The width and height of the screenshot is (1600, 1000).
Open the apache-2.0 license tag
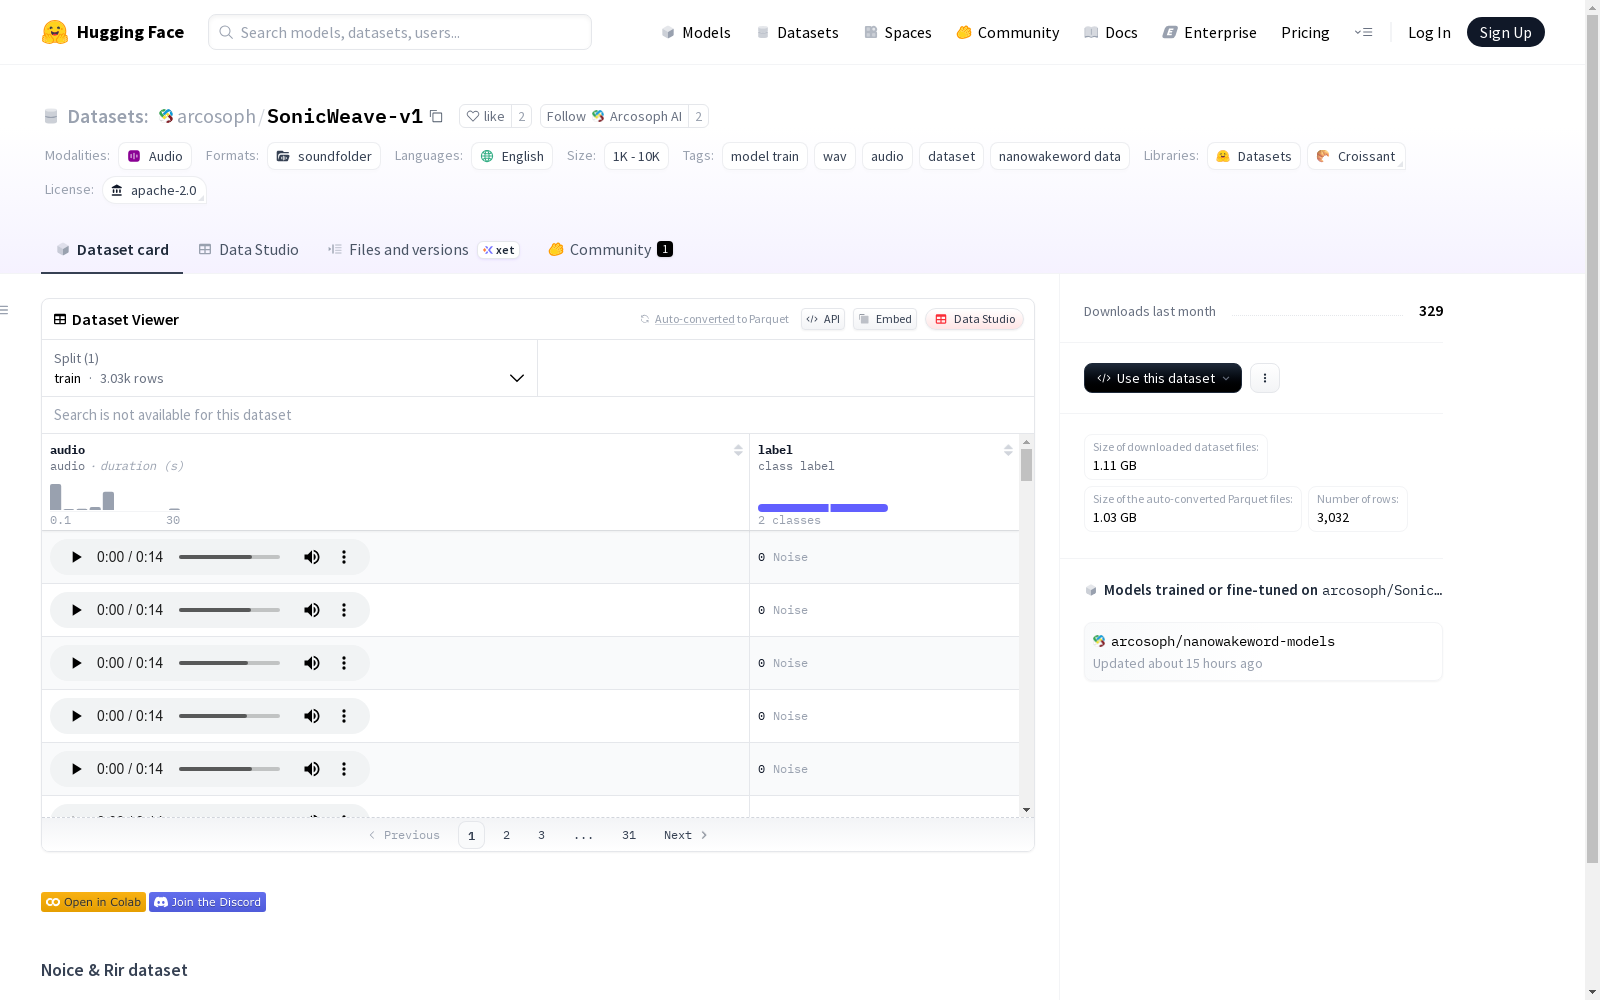coord(154,190)
